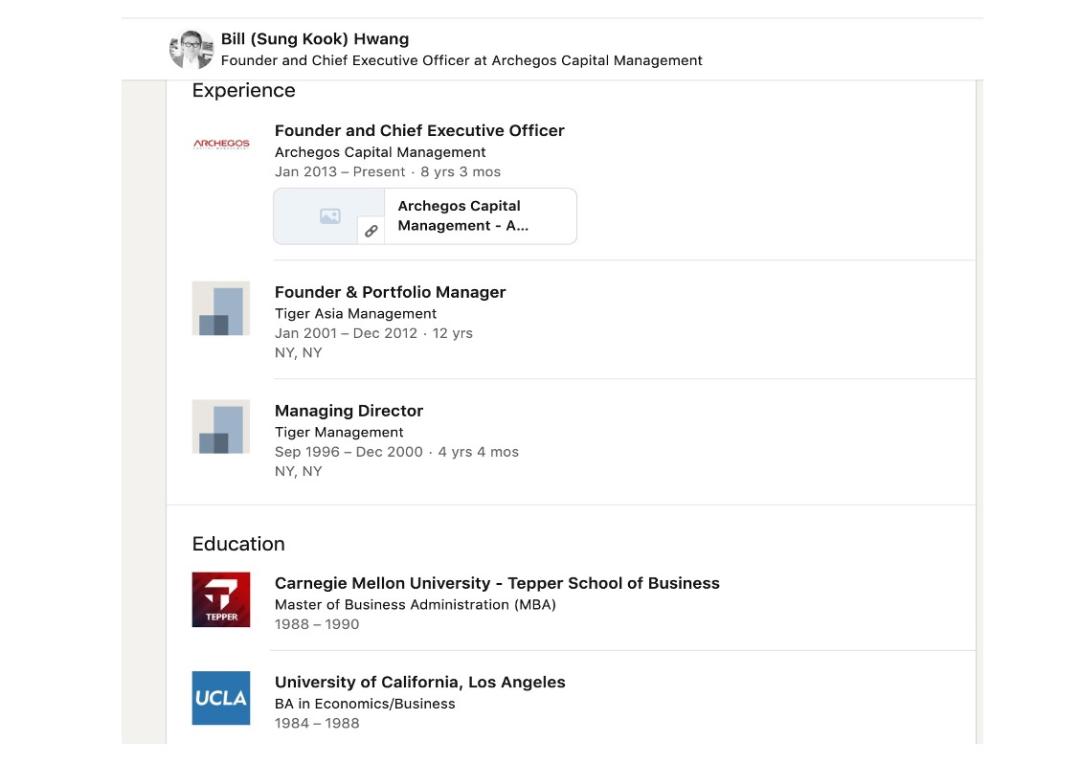Click the Tiger Management placeholder logo
Screen dimensions: 1080x764
[x=221, y=426]
